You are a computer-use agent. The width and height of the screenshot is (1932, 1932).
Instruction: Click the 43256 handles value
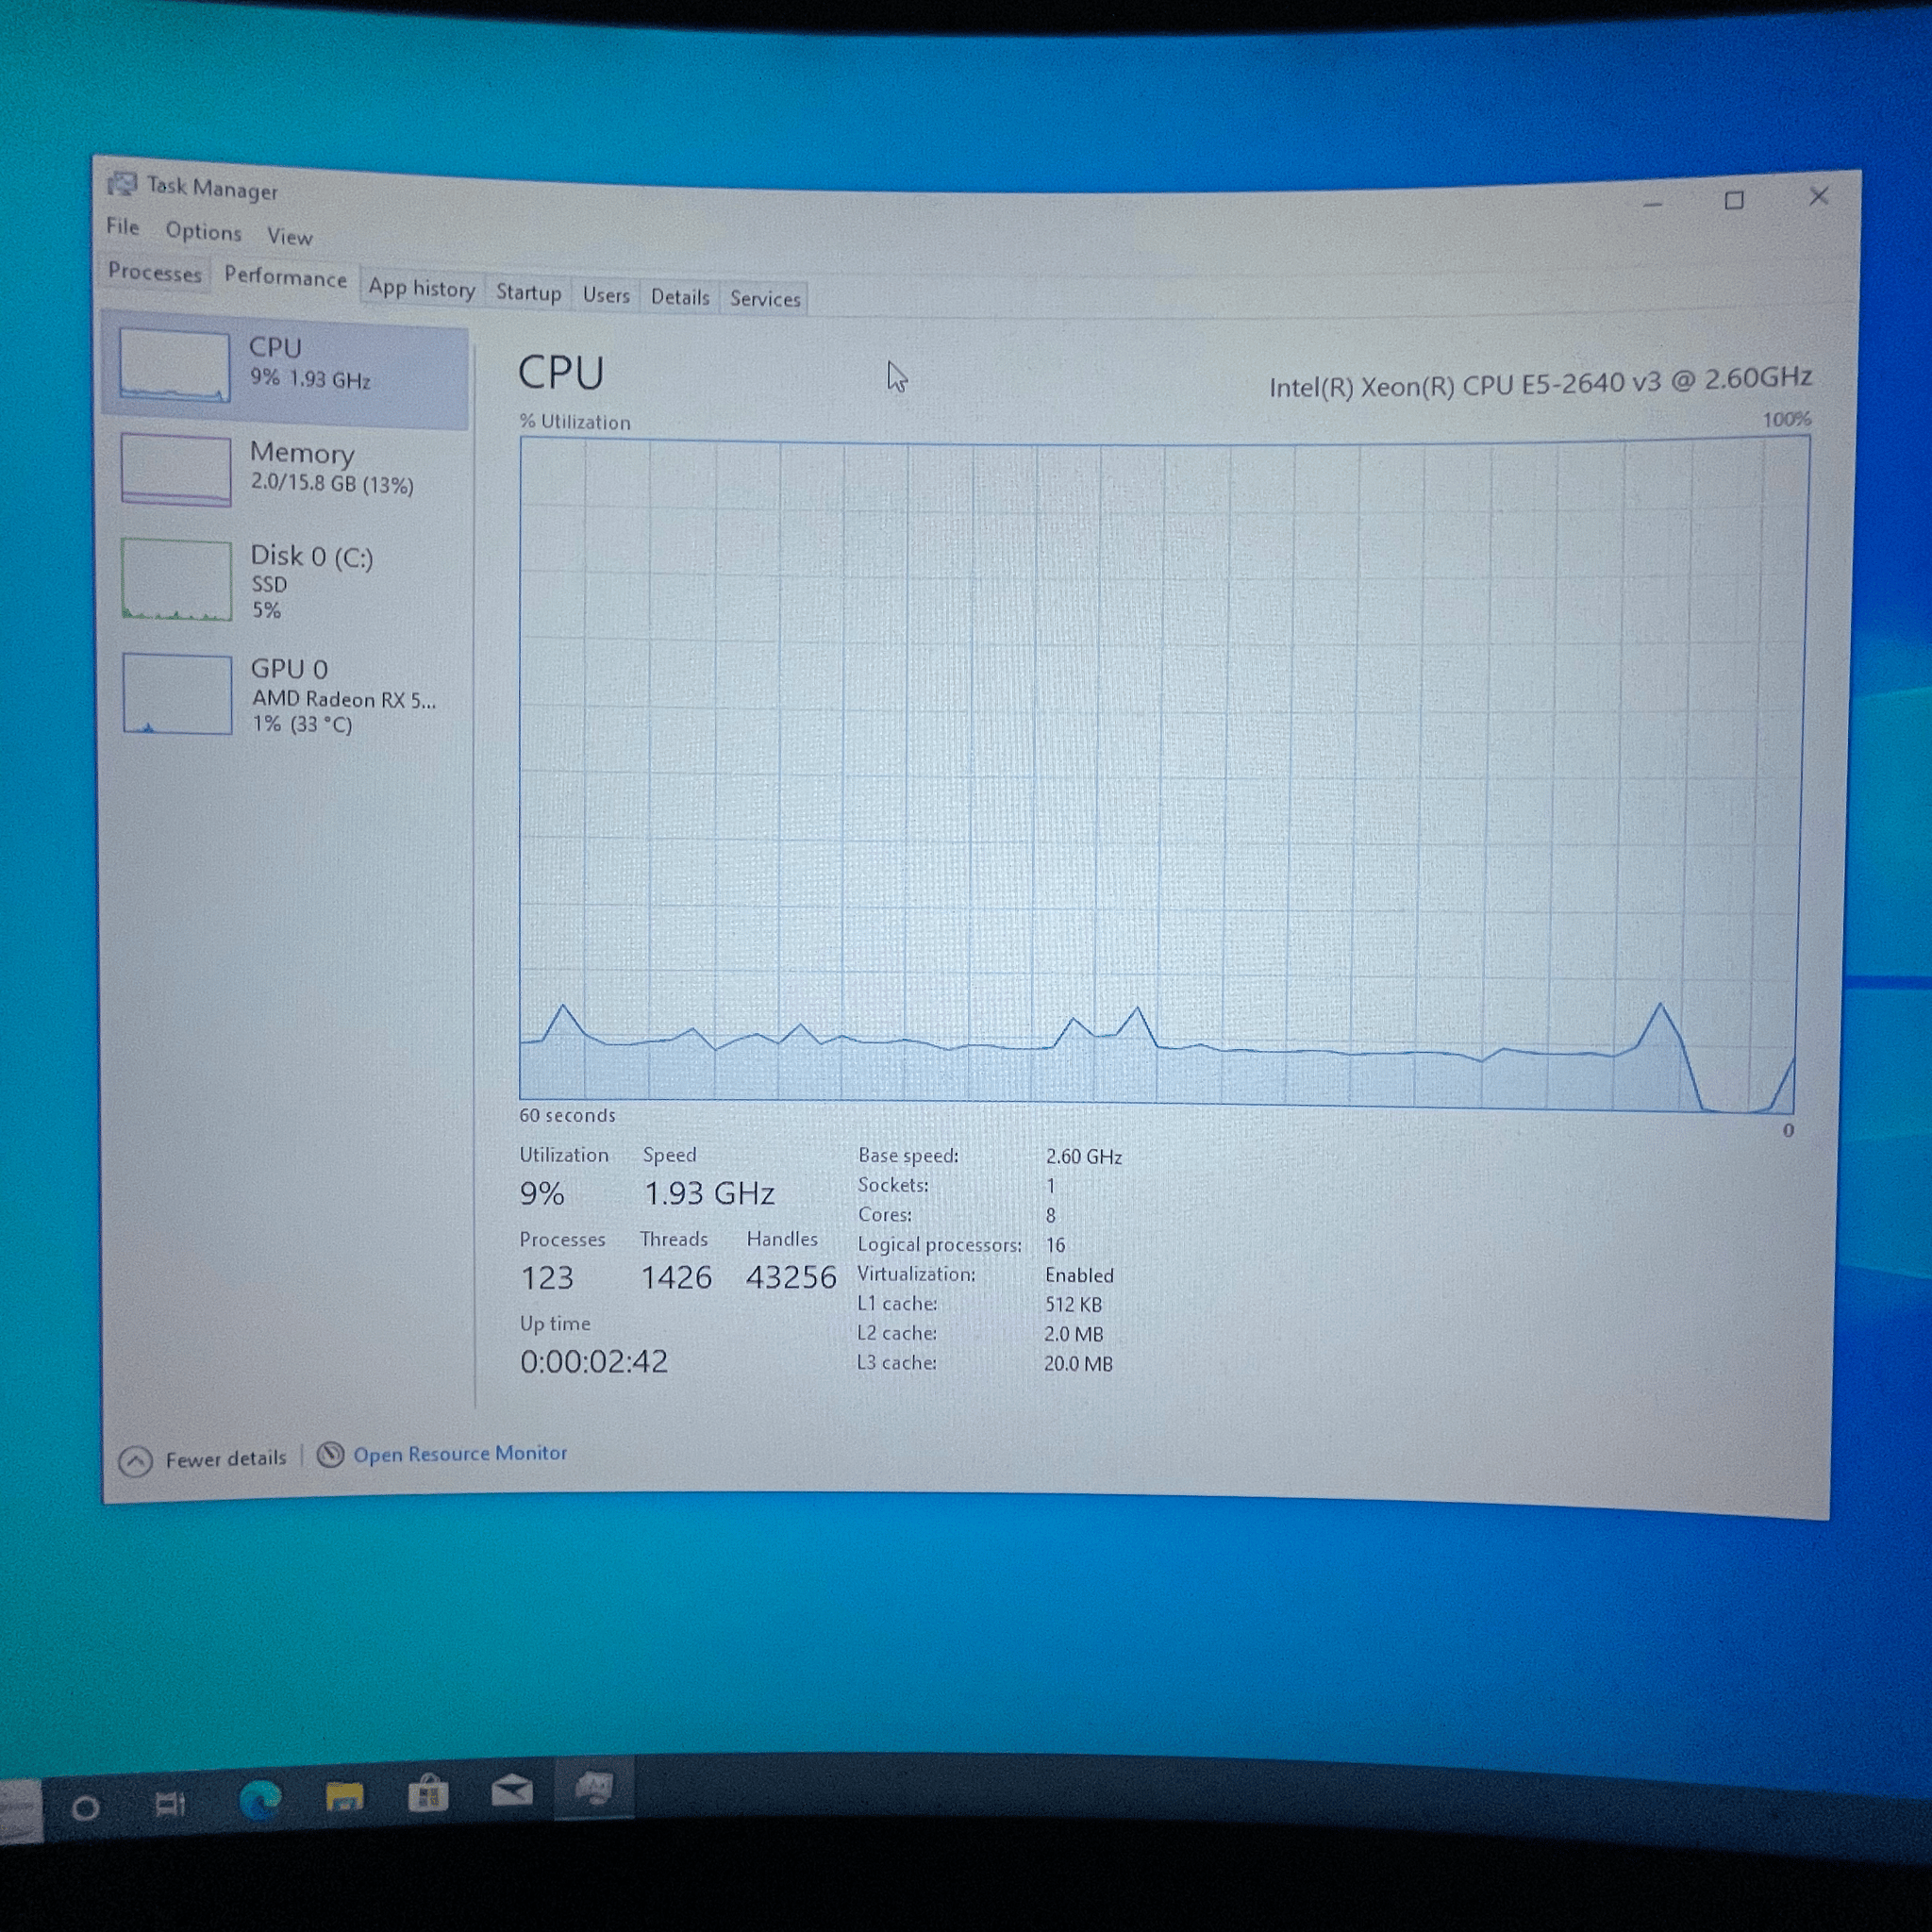coord(791,1277)
